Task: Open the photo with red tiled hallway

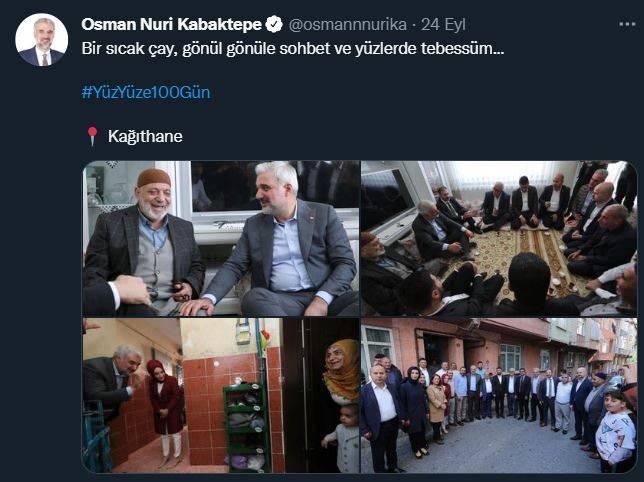Action: [221, 395]
